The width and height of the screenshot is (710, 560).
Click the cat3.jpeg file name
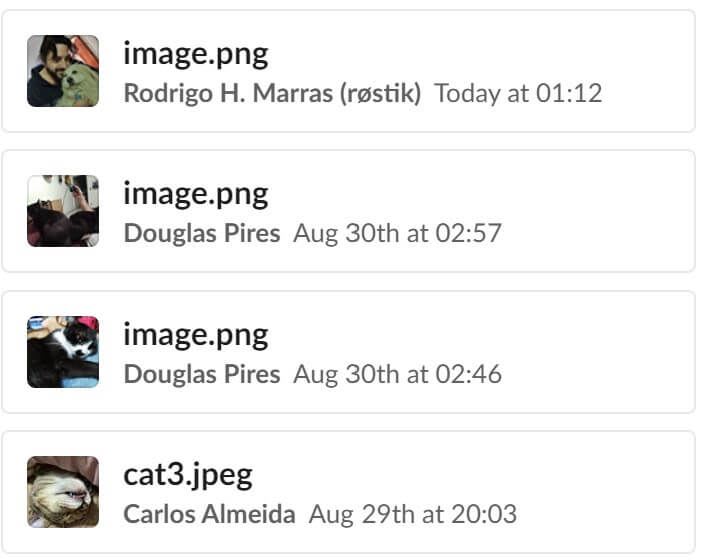188,476
